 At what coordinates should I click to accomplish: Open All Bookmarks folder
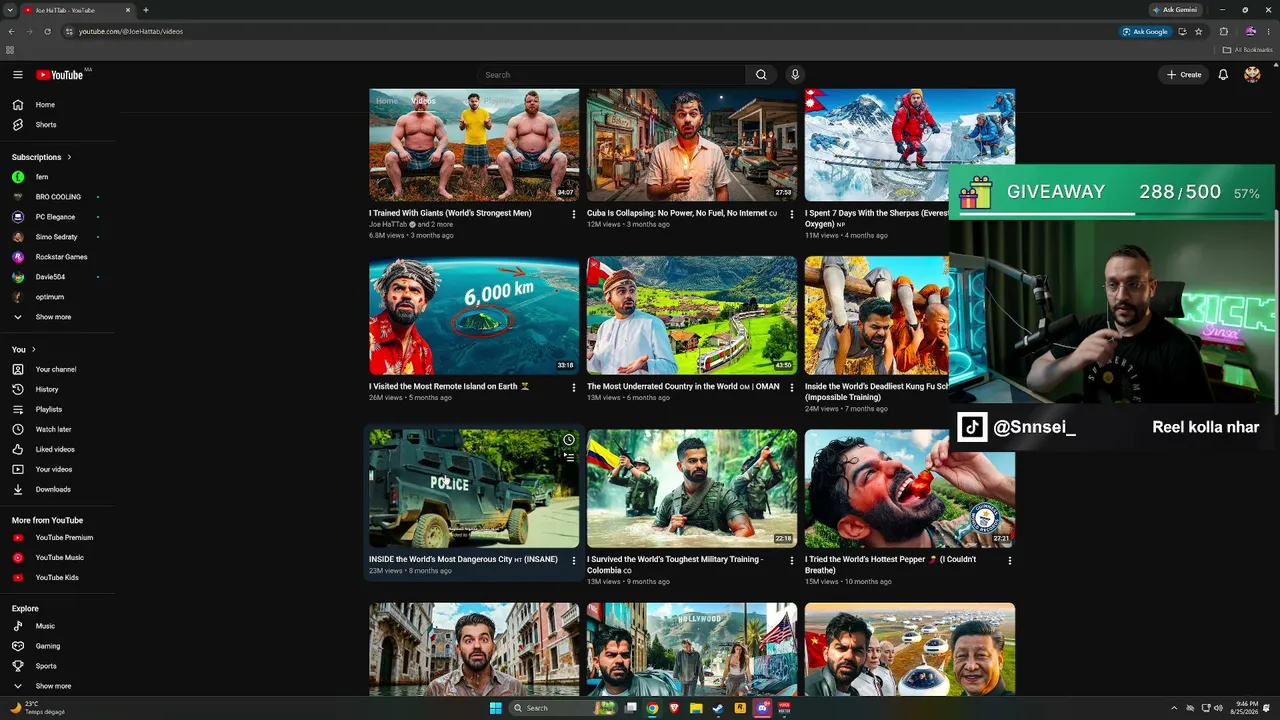pyautogui.click(x=1247, y=50)
